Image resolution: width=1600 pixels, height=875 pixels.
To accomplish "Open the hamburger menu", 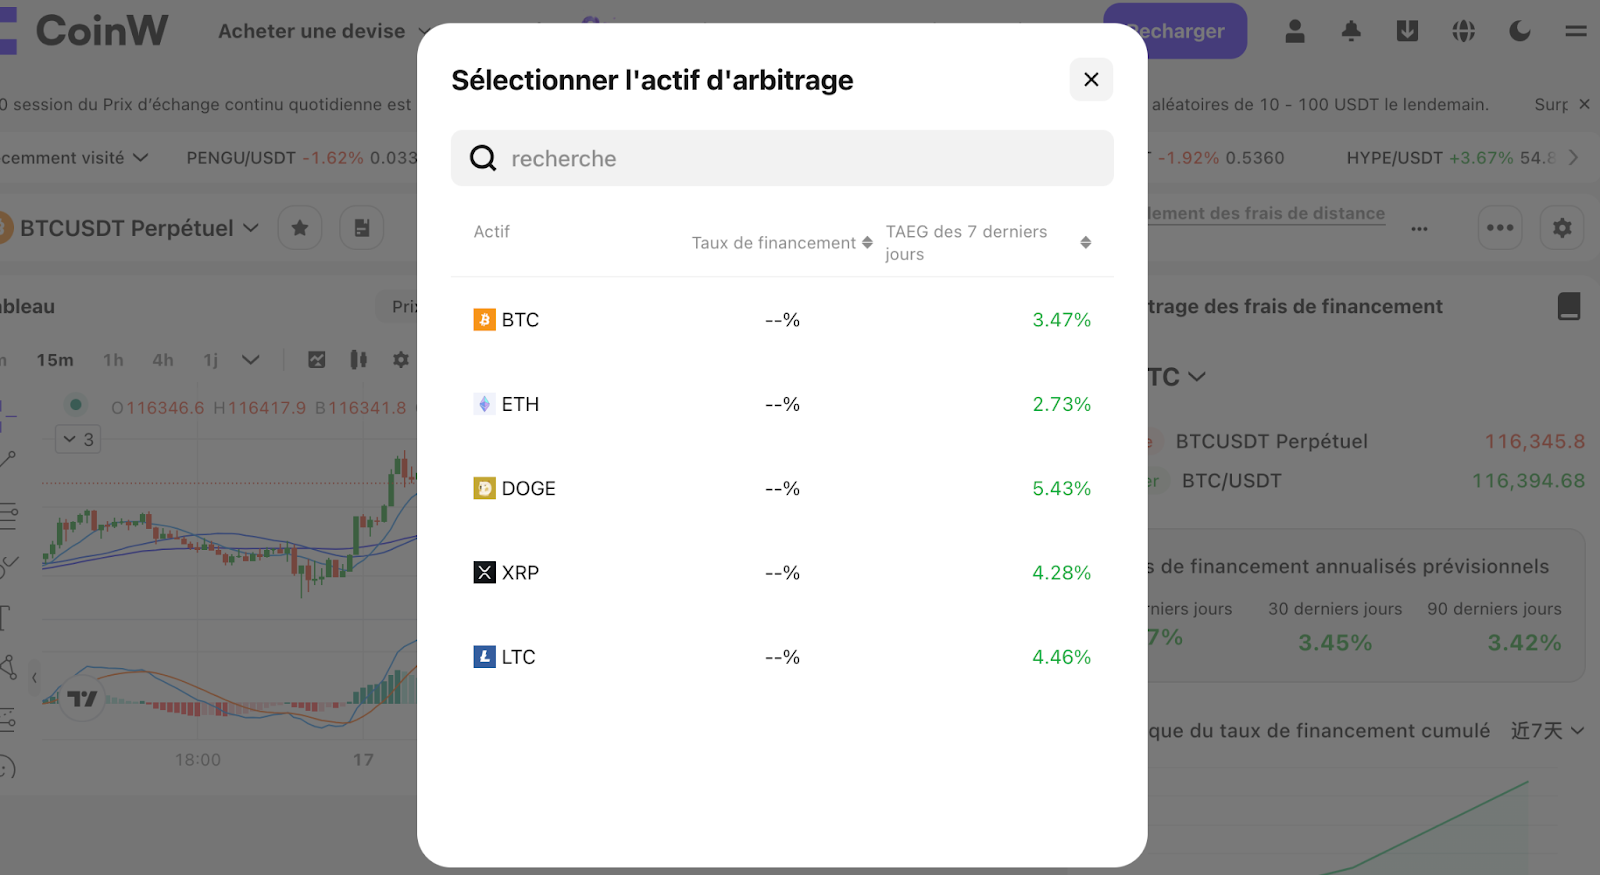I will (1576, 31).
